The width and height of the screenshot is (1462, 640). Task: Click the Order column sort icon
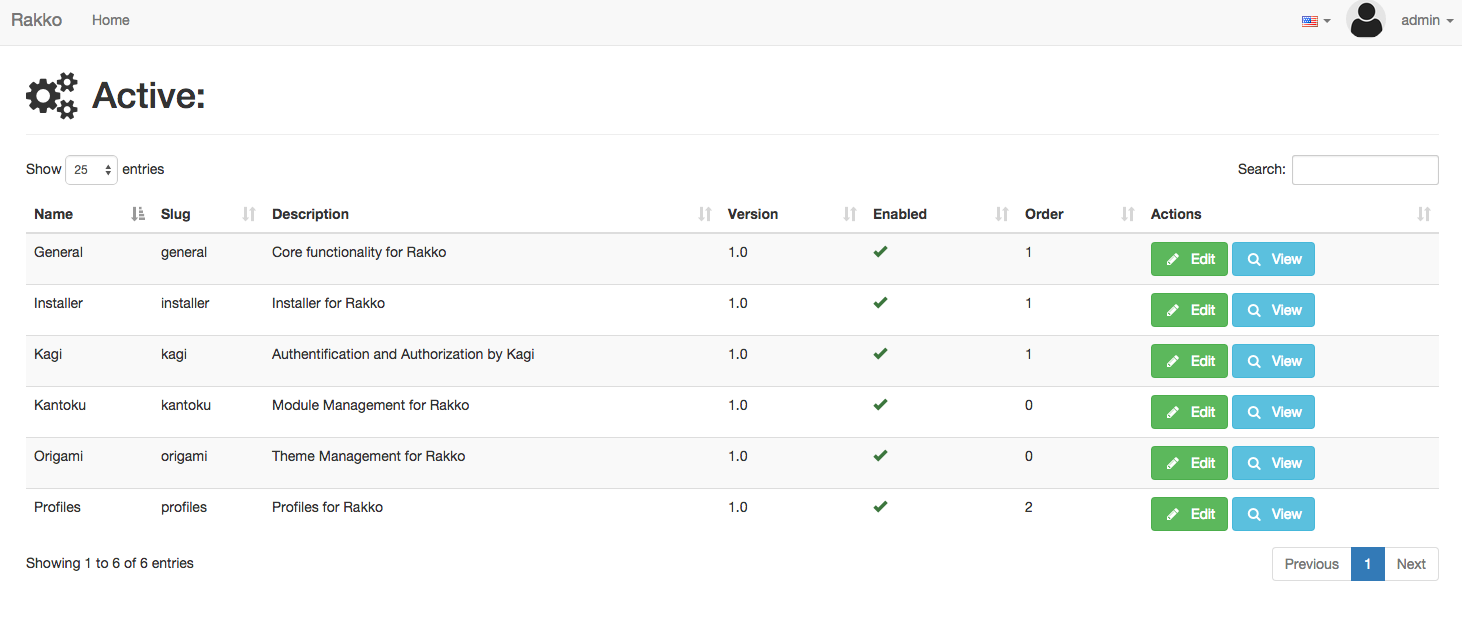point(1128,214)
